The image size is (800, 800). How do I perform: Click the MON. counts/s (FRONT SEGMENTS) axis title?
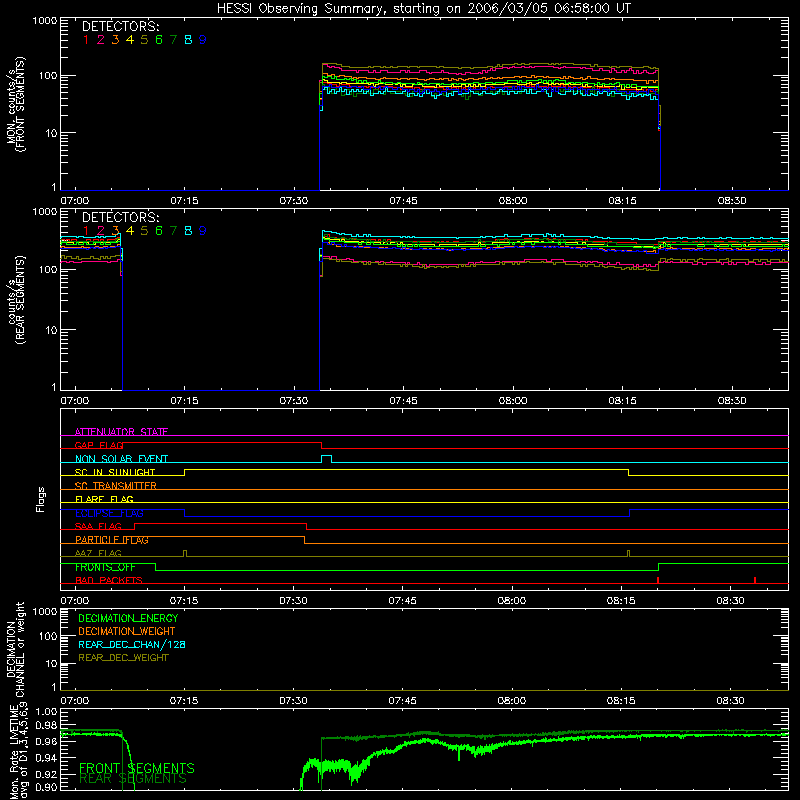pos(15,104)
